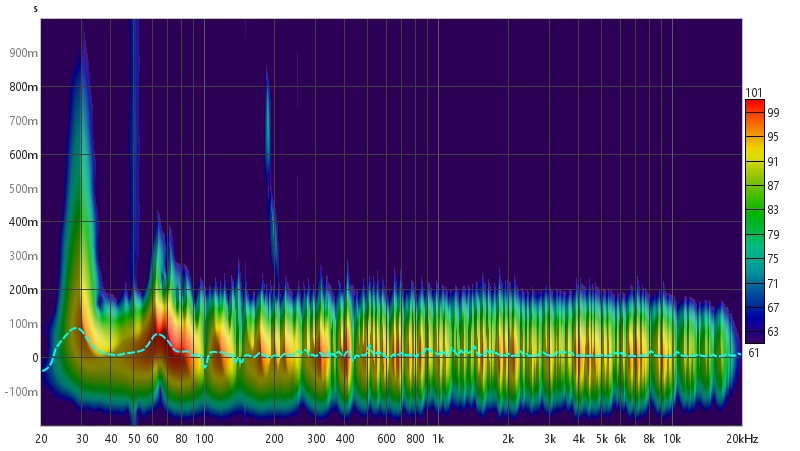The height and width of the screenshot is (451, 800).
Task: Click the narrow vertical line at 50 Hz
Action: click(135, 150)
